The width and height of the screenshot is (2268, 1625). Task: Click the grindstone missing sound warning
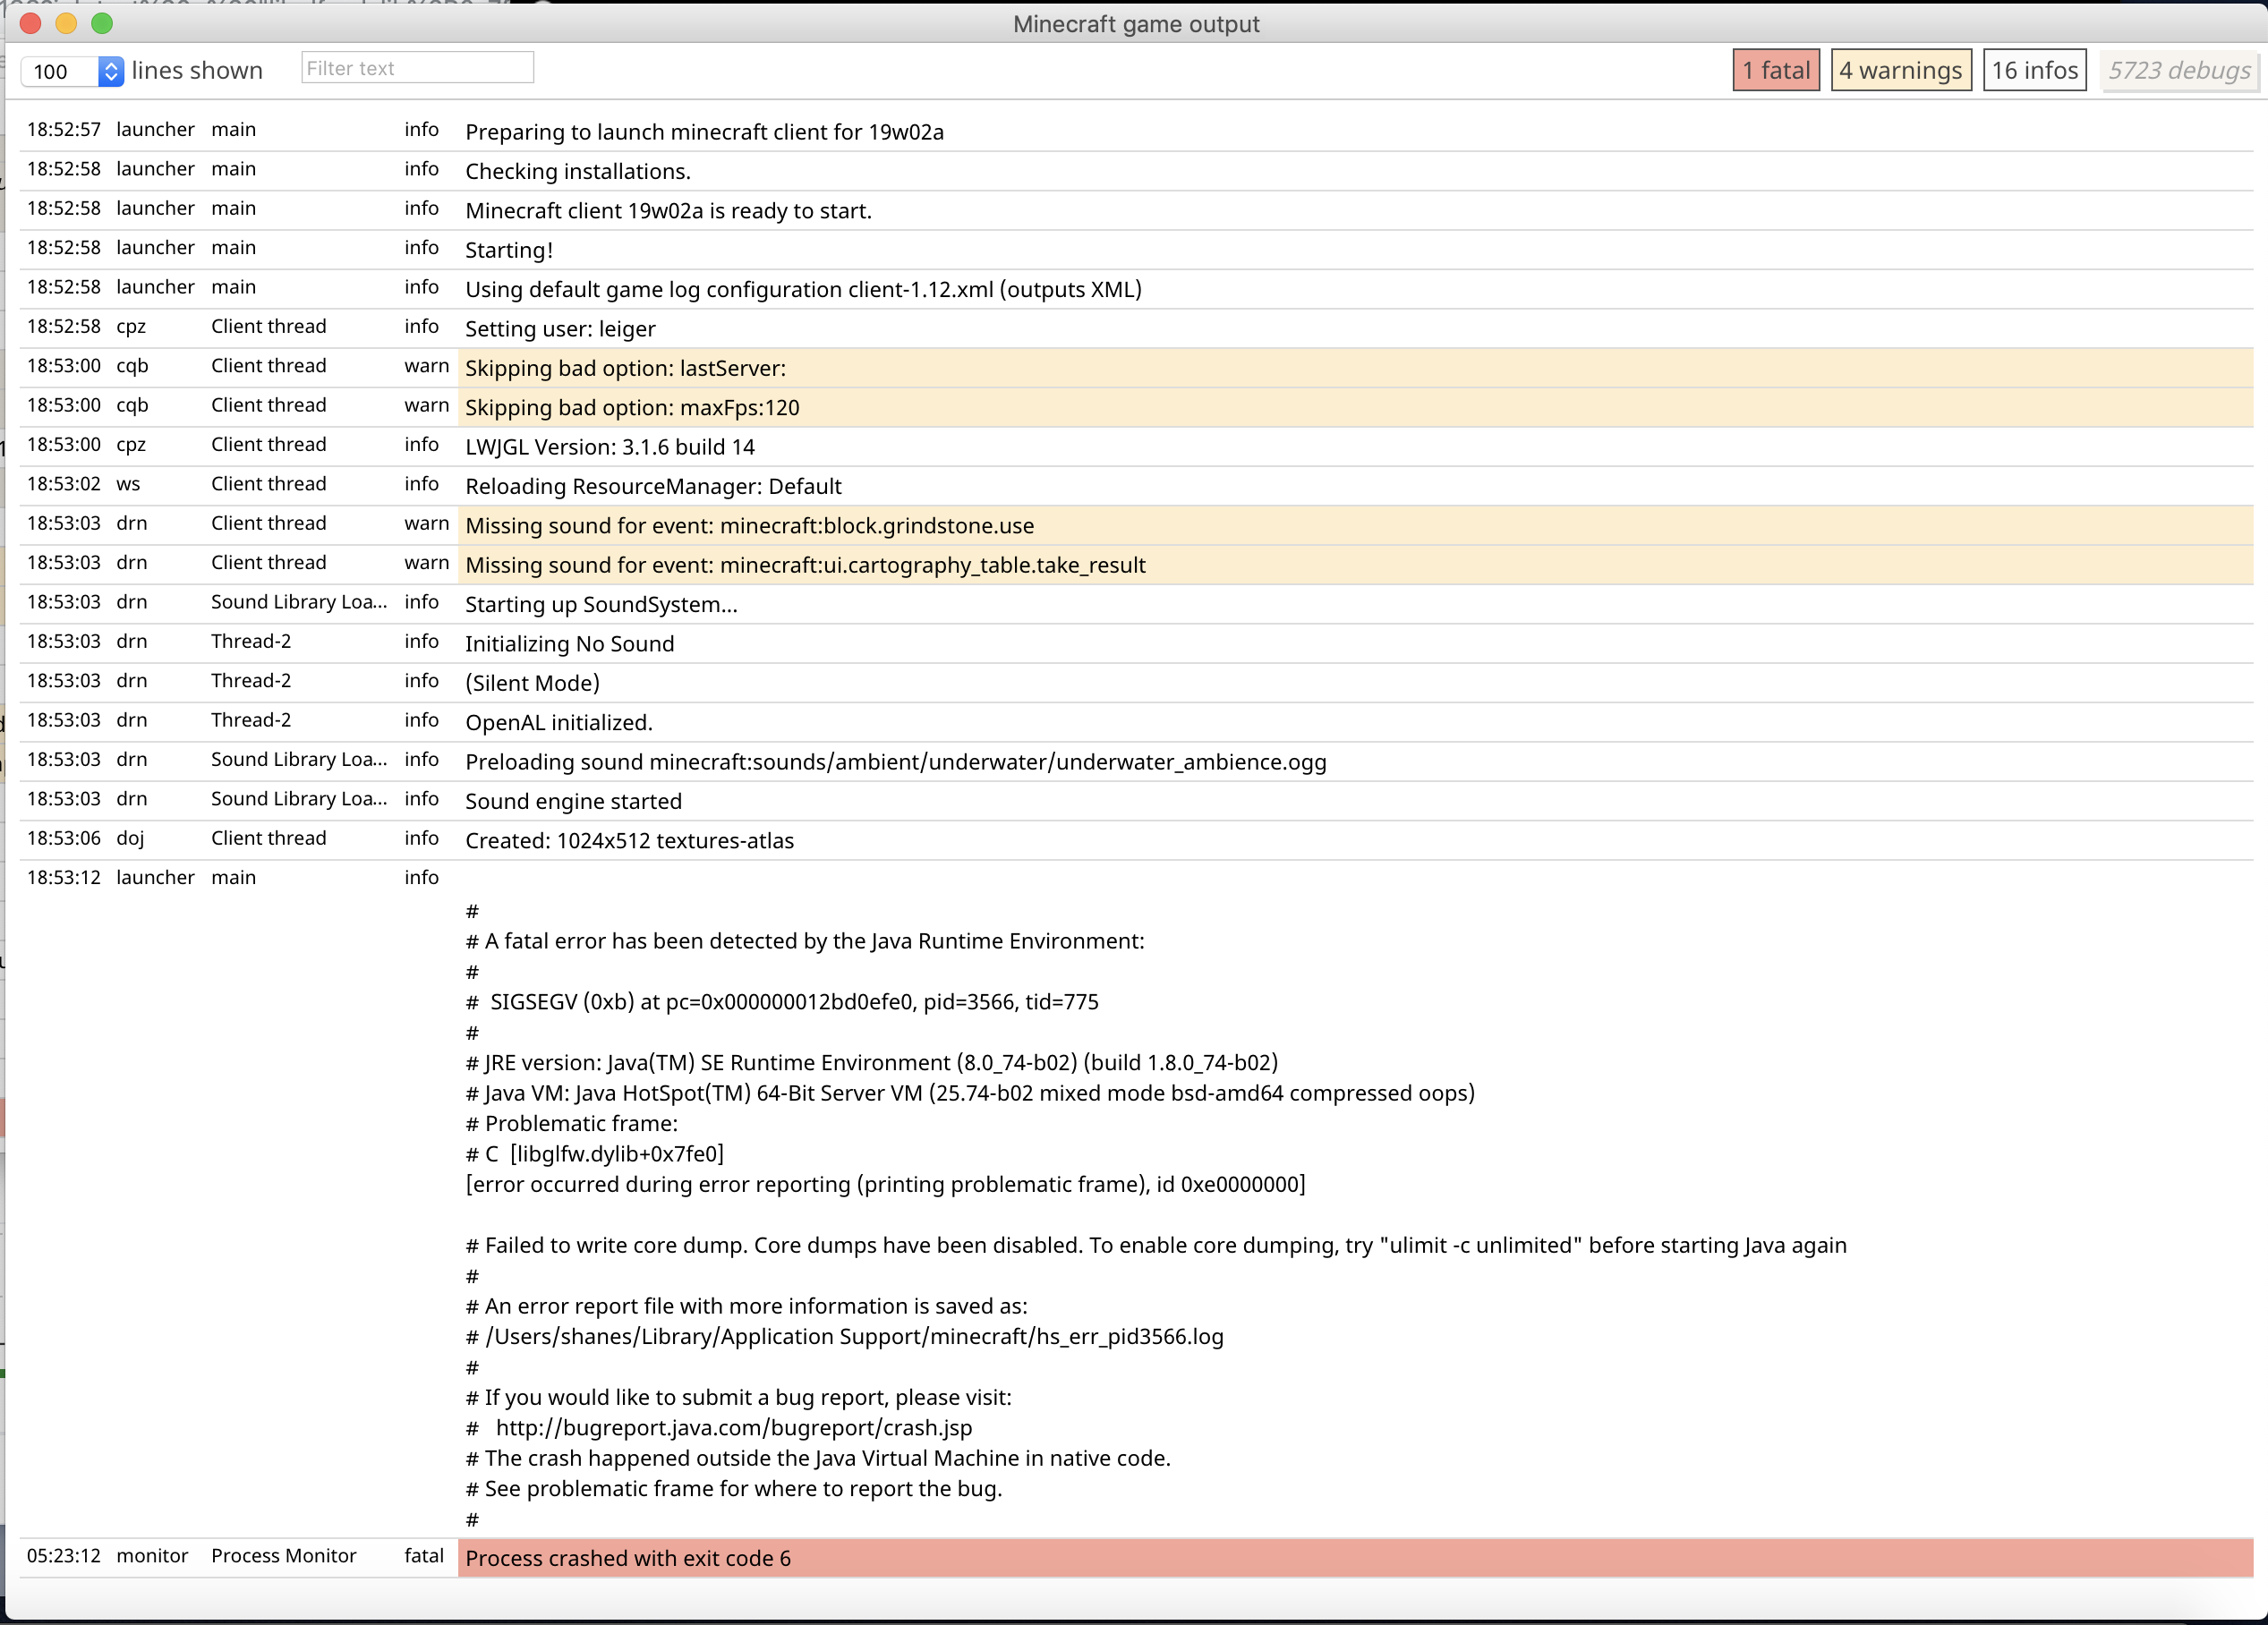(749, 526)
